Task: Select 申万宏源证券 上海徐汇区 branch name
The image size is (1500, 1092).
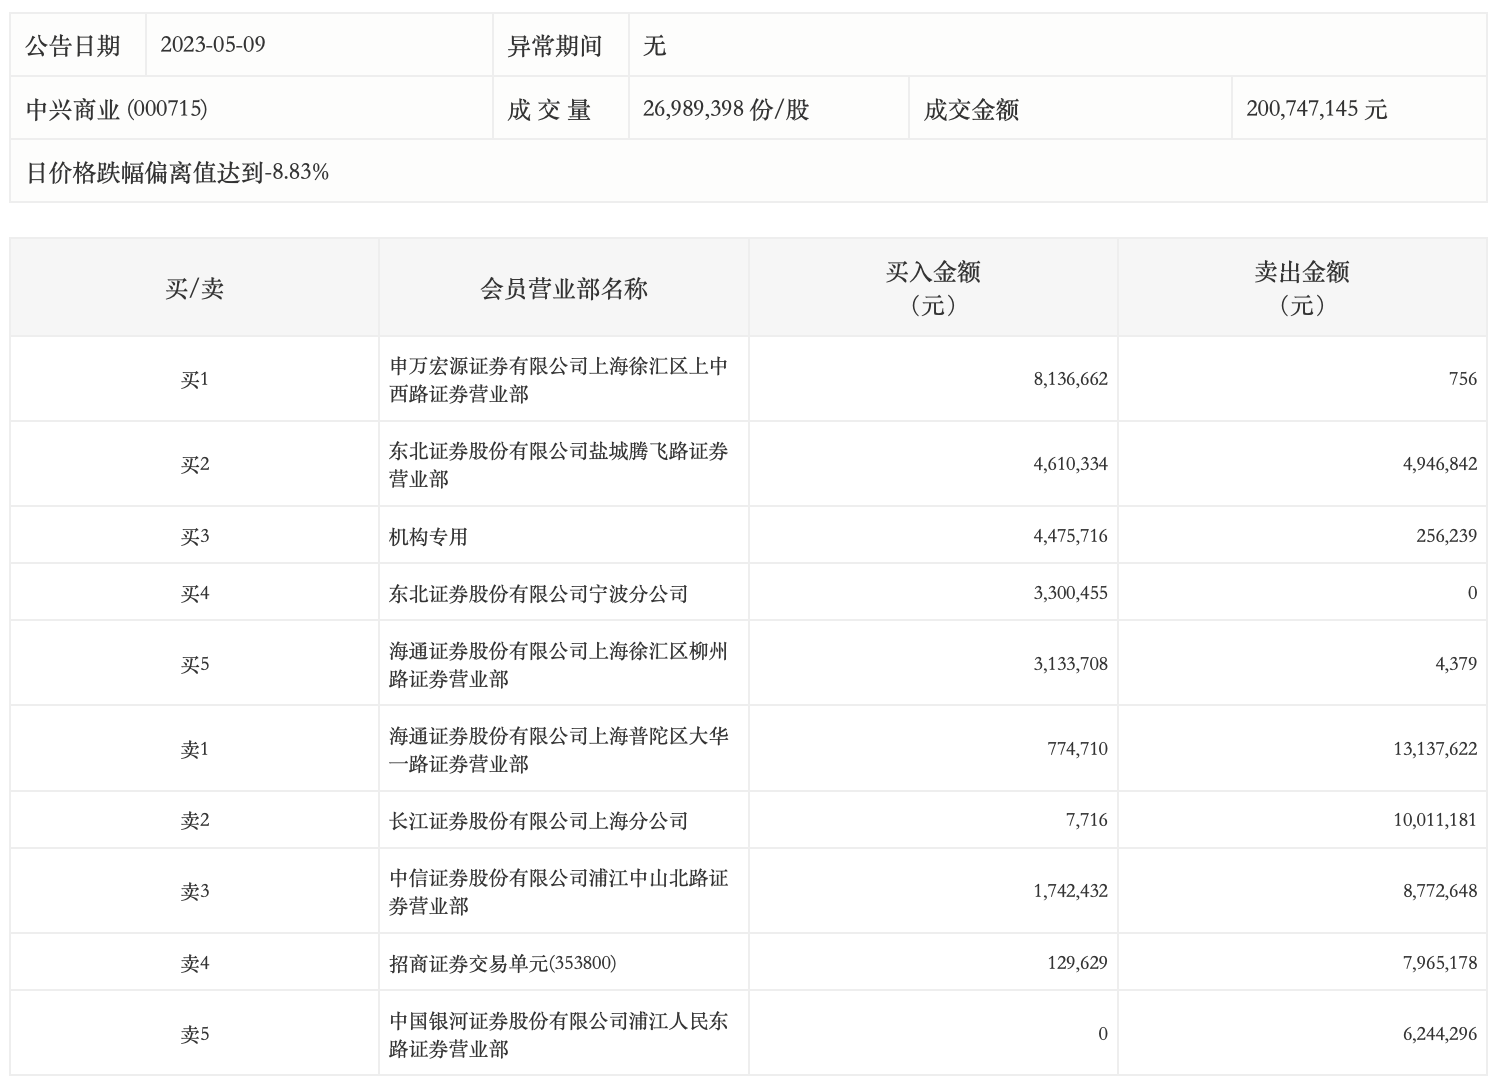Action: click(558, 380)
